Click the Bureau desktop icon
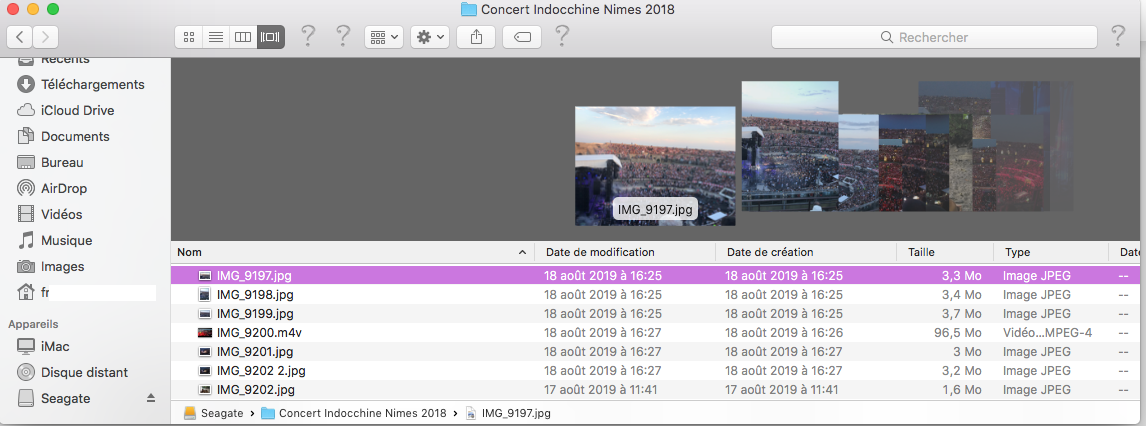1146x426 pixels. coord(26,162)
